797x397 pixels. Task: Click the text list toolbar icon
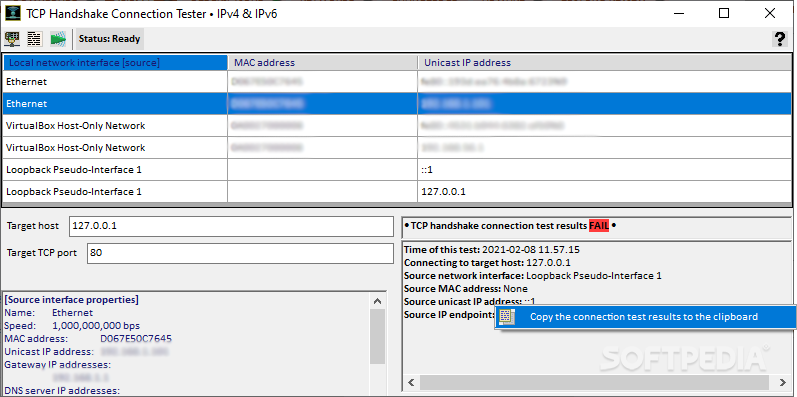click(x=35, y=39)
